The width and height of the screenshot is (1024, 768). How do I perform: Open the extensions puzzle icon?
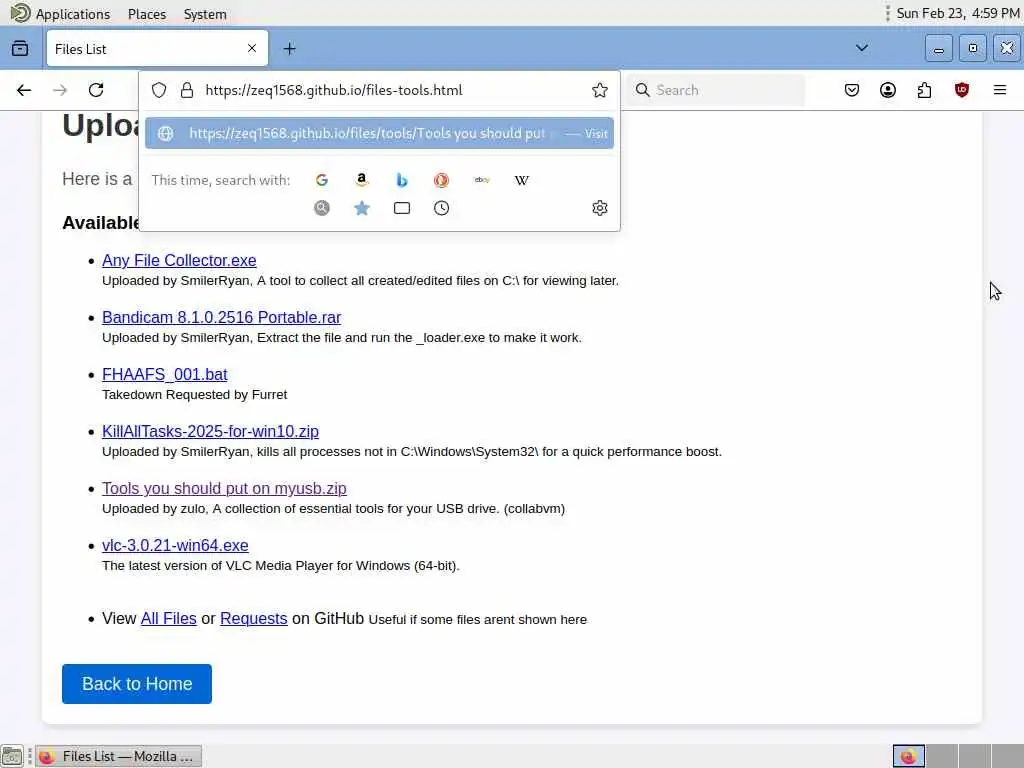924,90
